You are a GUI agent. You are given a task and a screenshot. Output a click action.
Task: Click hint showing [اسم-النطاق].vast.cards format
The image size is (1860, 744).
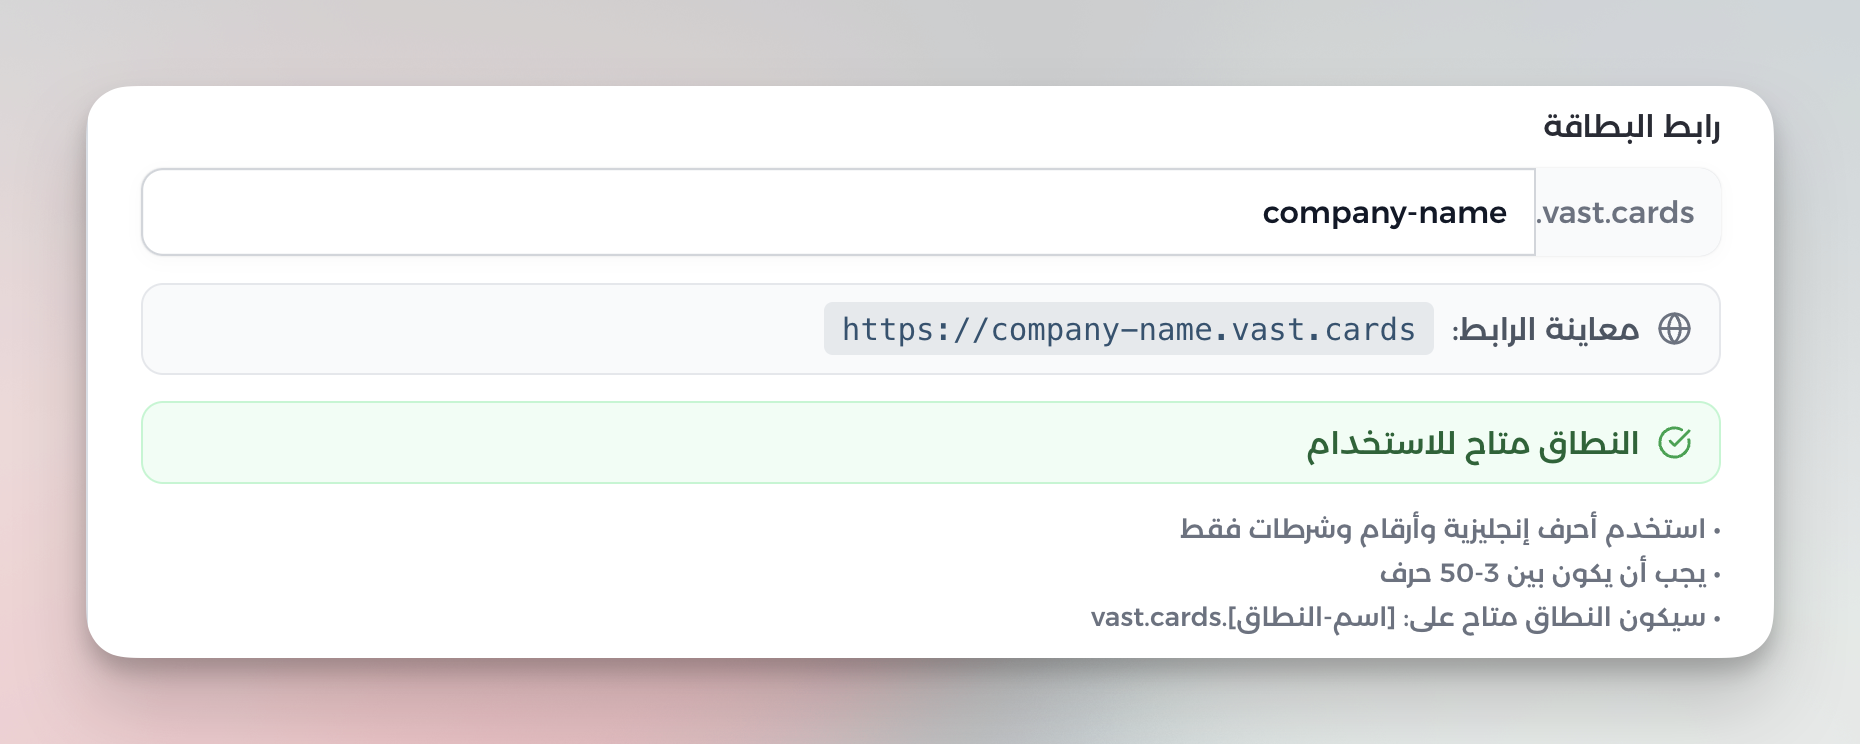pos(1406,618)
